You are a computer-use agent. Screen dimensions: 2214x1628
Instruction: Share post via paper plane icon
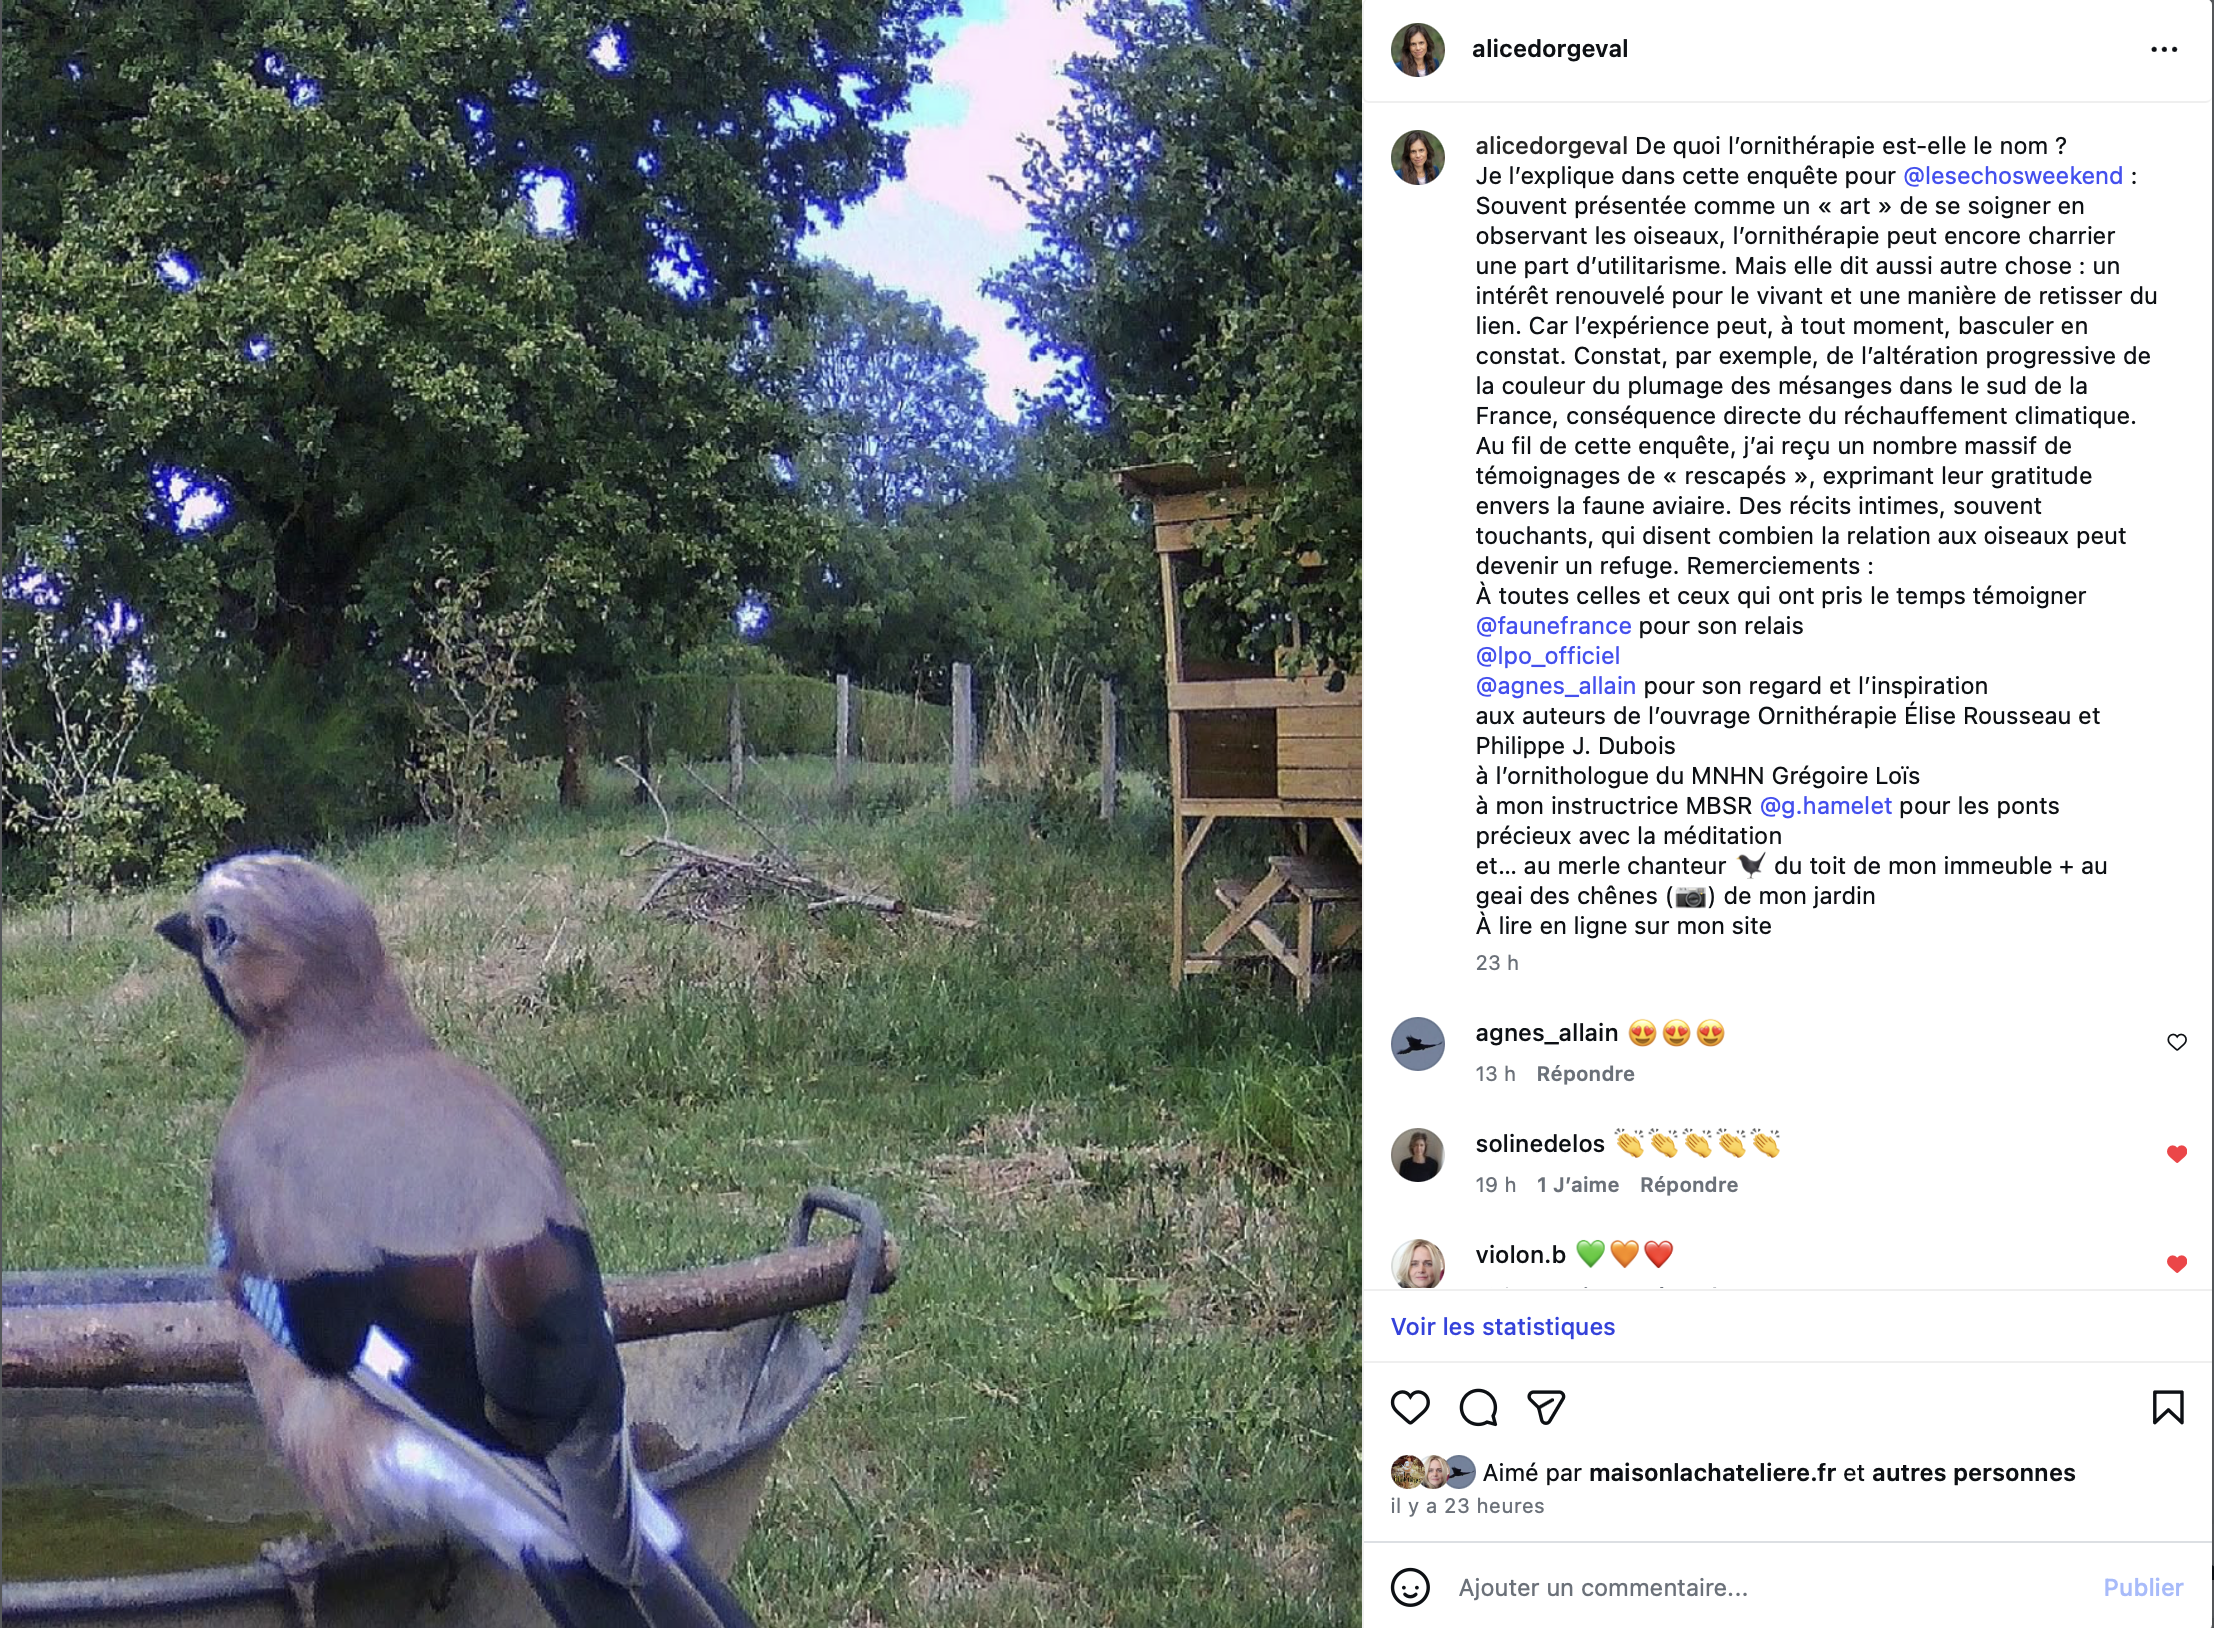click(1546, 1407)
